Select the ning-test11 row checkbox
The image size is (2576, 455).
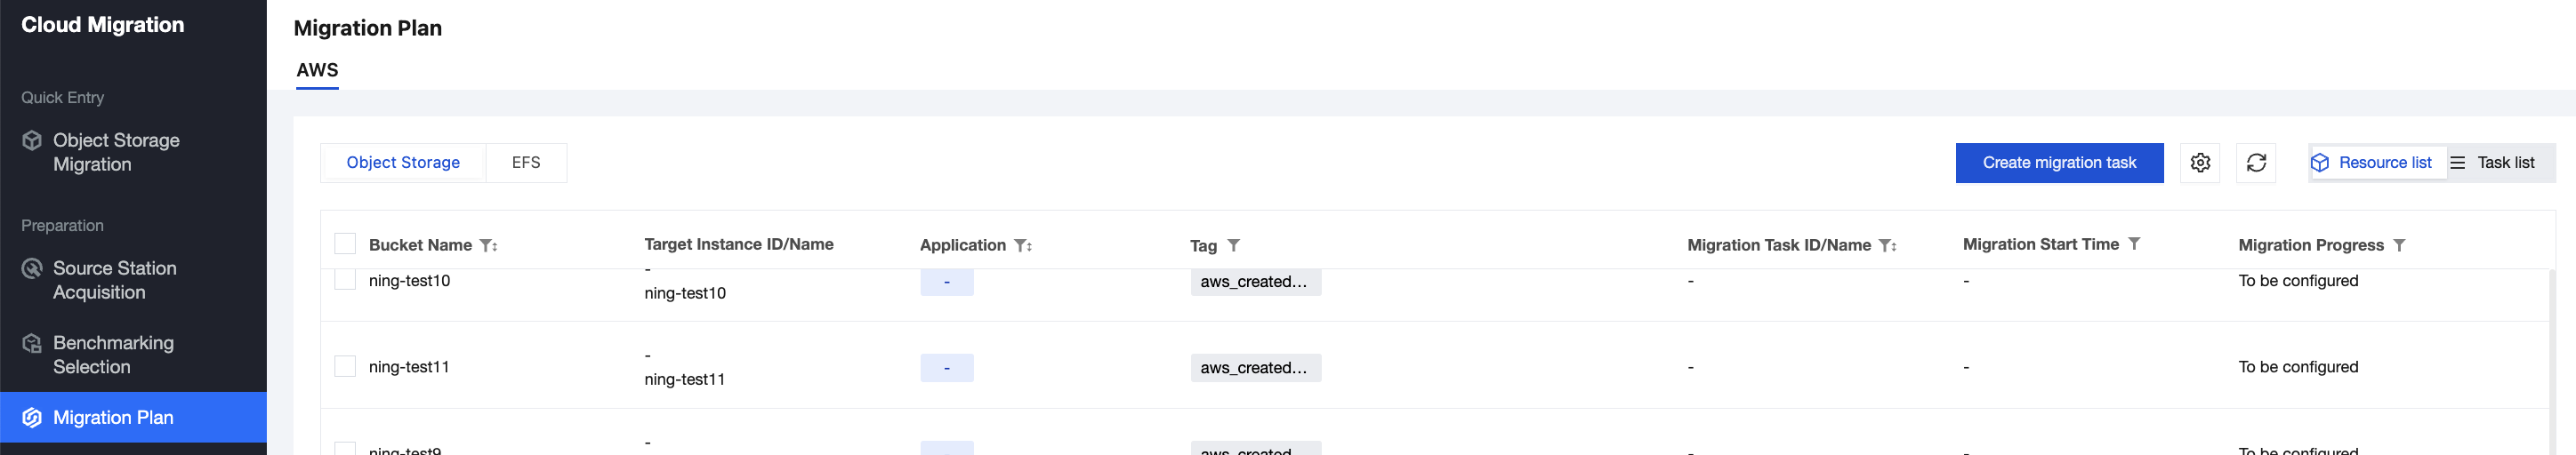tap(345, 367)
